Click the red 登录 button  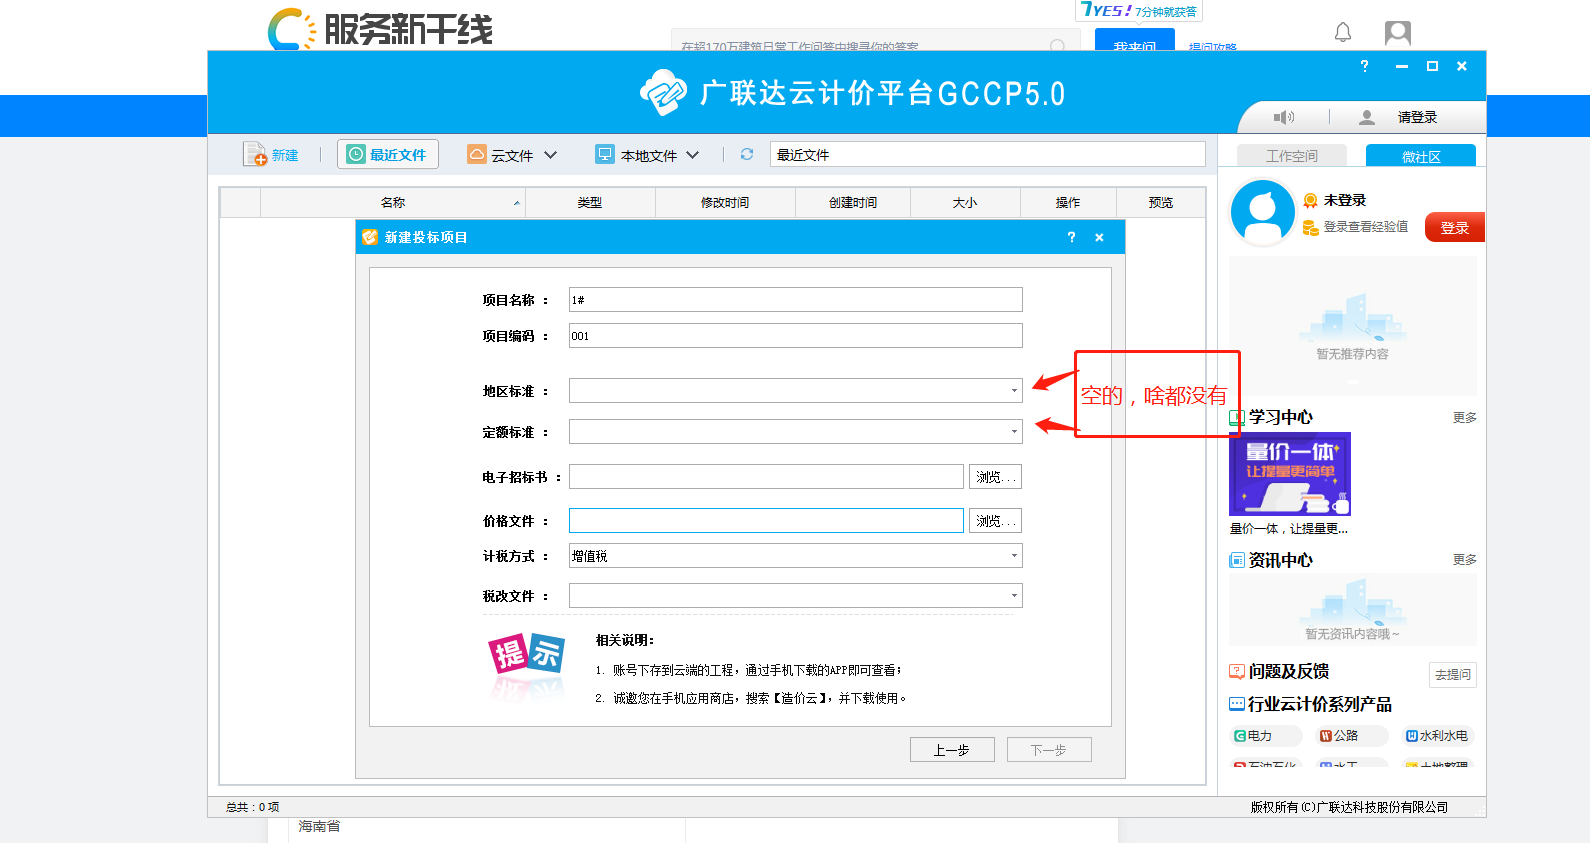pos(1455,227)
